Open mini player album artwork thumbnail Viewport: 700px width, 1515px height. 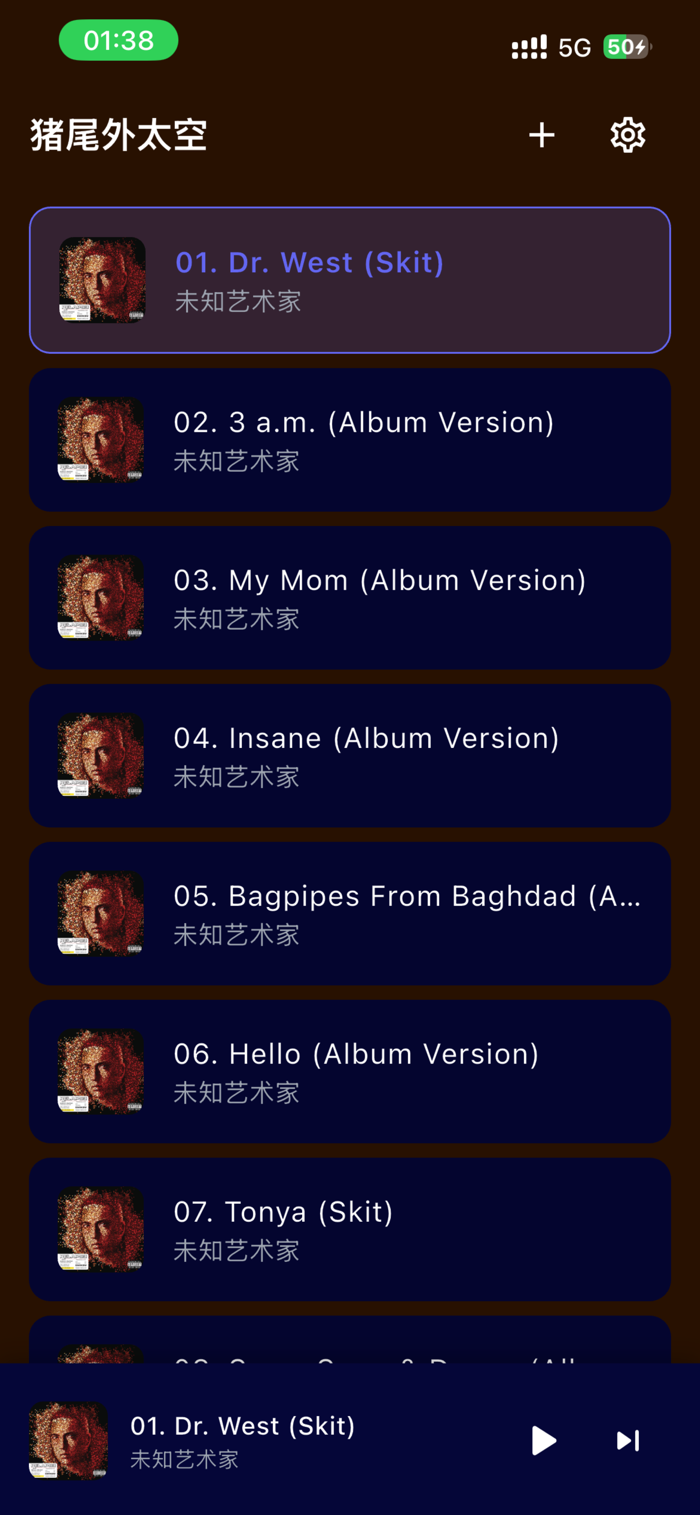point(68,1440)
